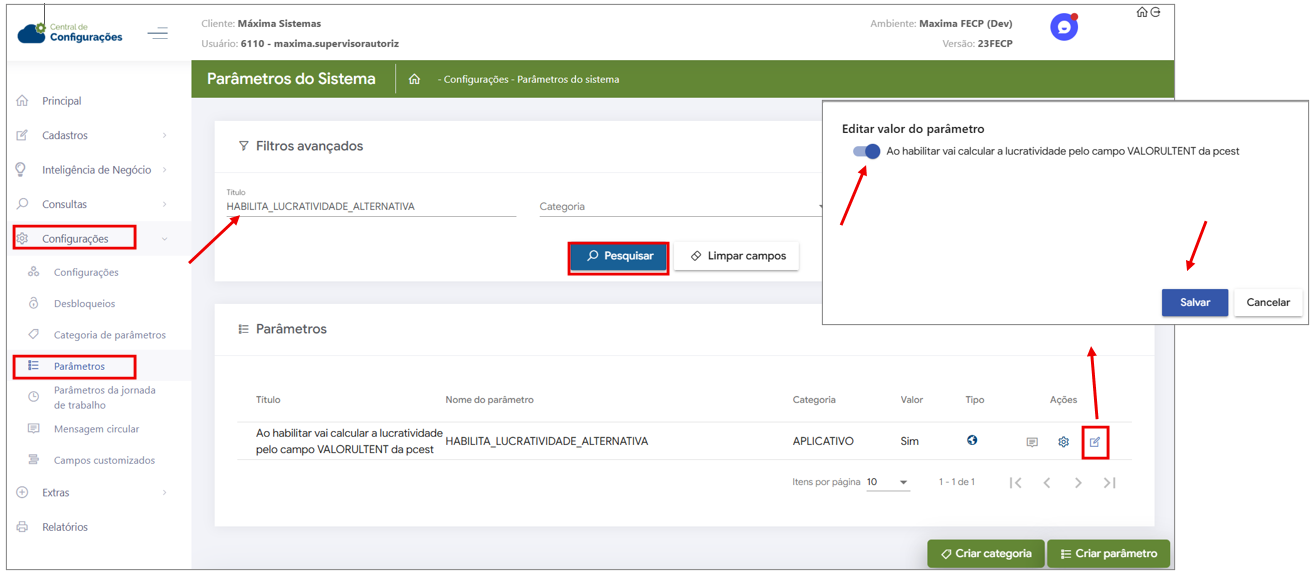Image resolution: width=1315 pixels, height=583 pixels.
Task: Click the globe type icon in row
Action: point(972,441)
